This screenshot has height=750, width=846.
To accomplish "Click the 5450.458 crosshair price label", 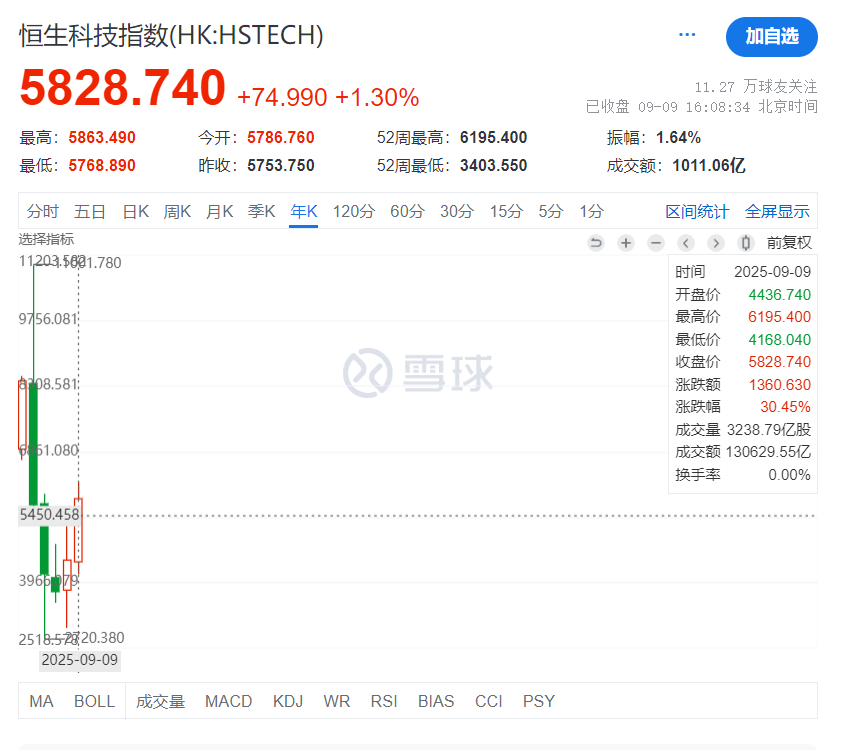I will coord(49,515).
